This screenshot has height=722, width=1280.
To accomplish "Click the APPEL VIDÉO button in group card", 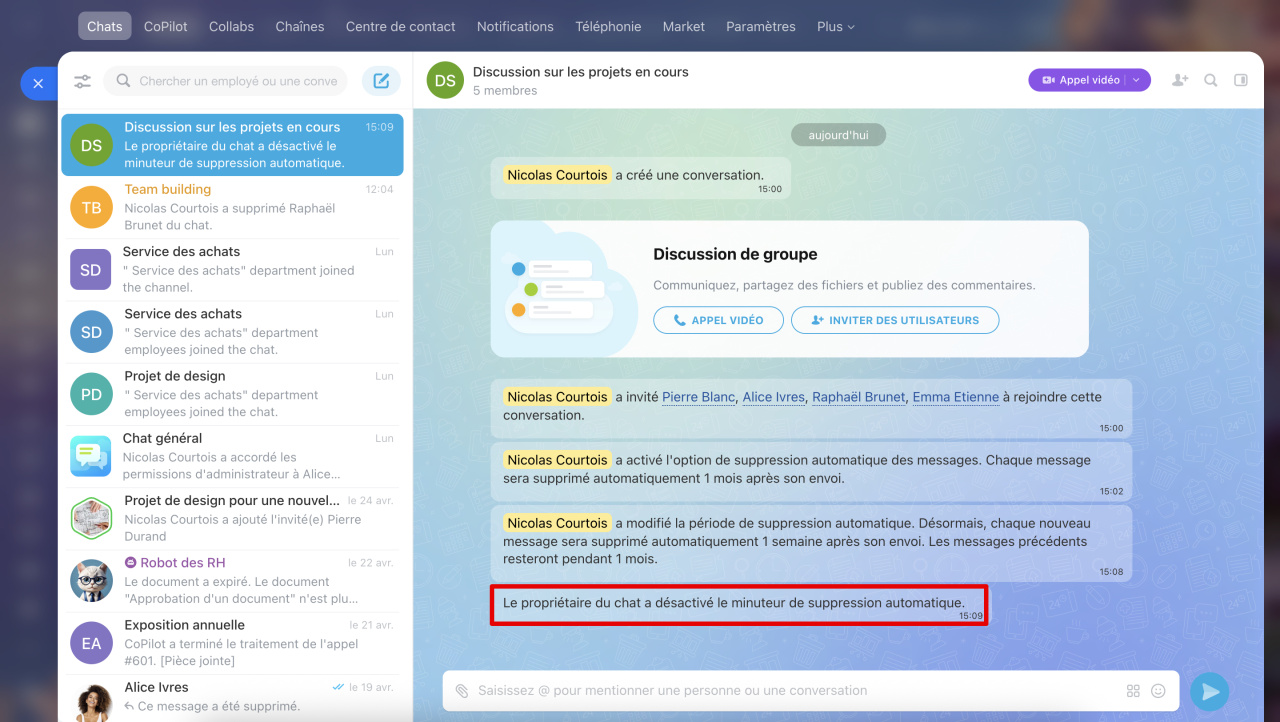I will [718, 320].
